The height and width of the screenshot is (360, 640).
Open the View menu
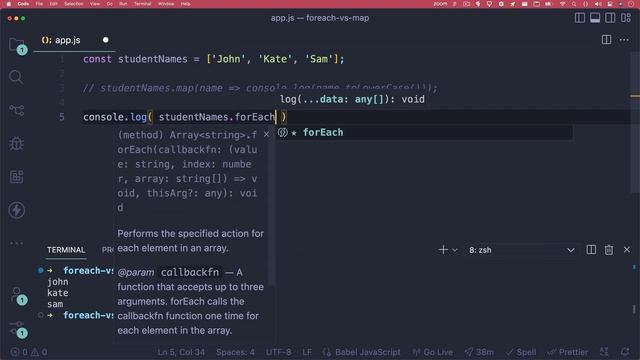95,4
